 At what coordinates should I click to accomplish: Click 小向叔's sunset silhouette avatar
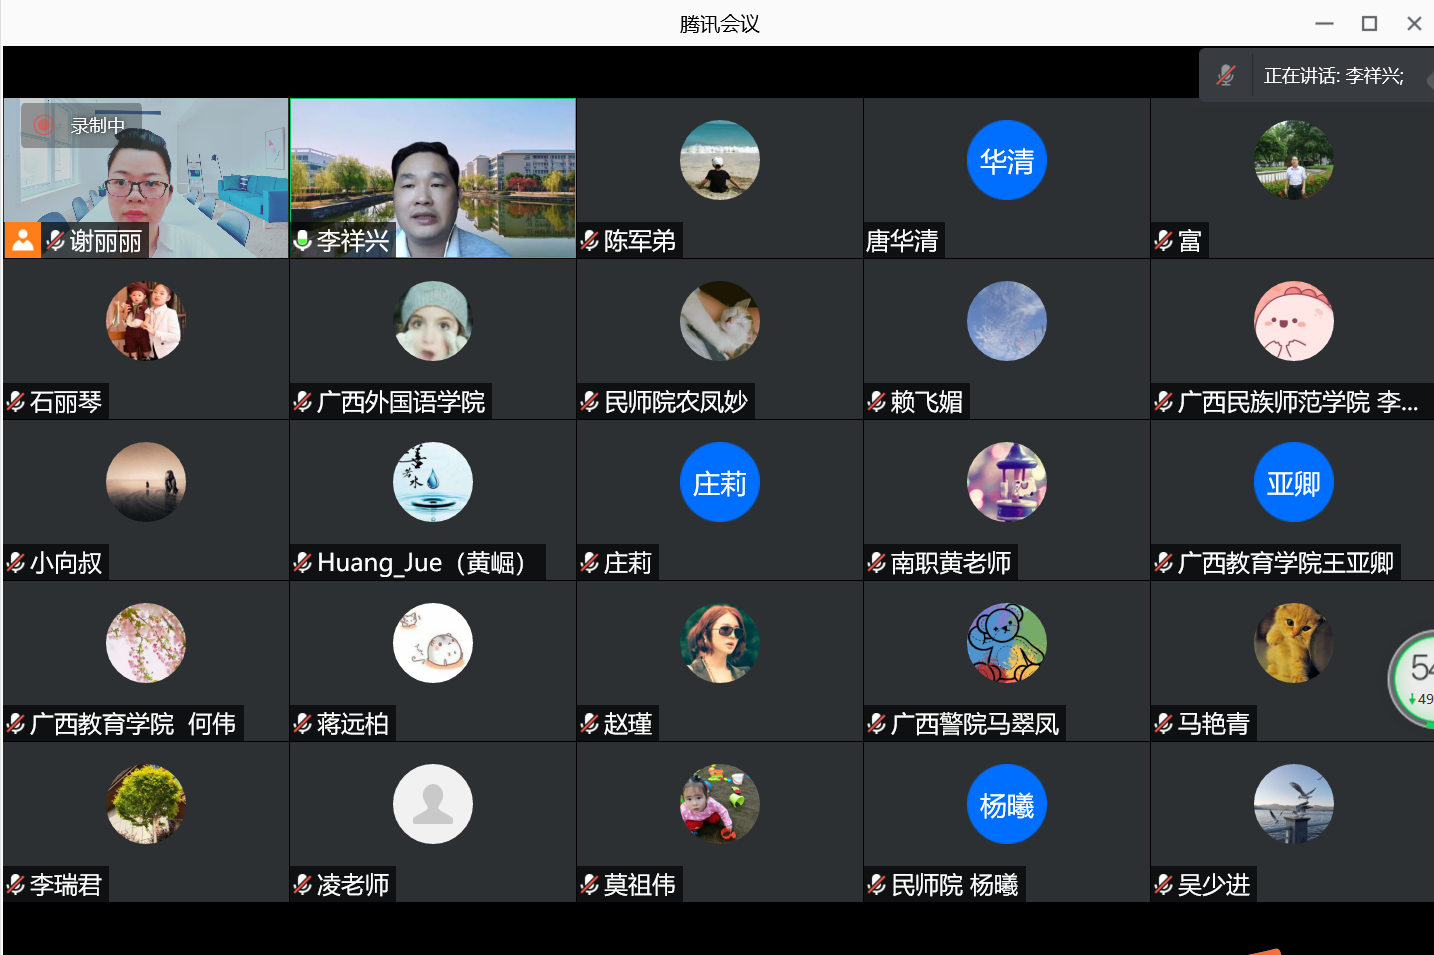click(146, 482)
